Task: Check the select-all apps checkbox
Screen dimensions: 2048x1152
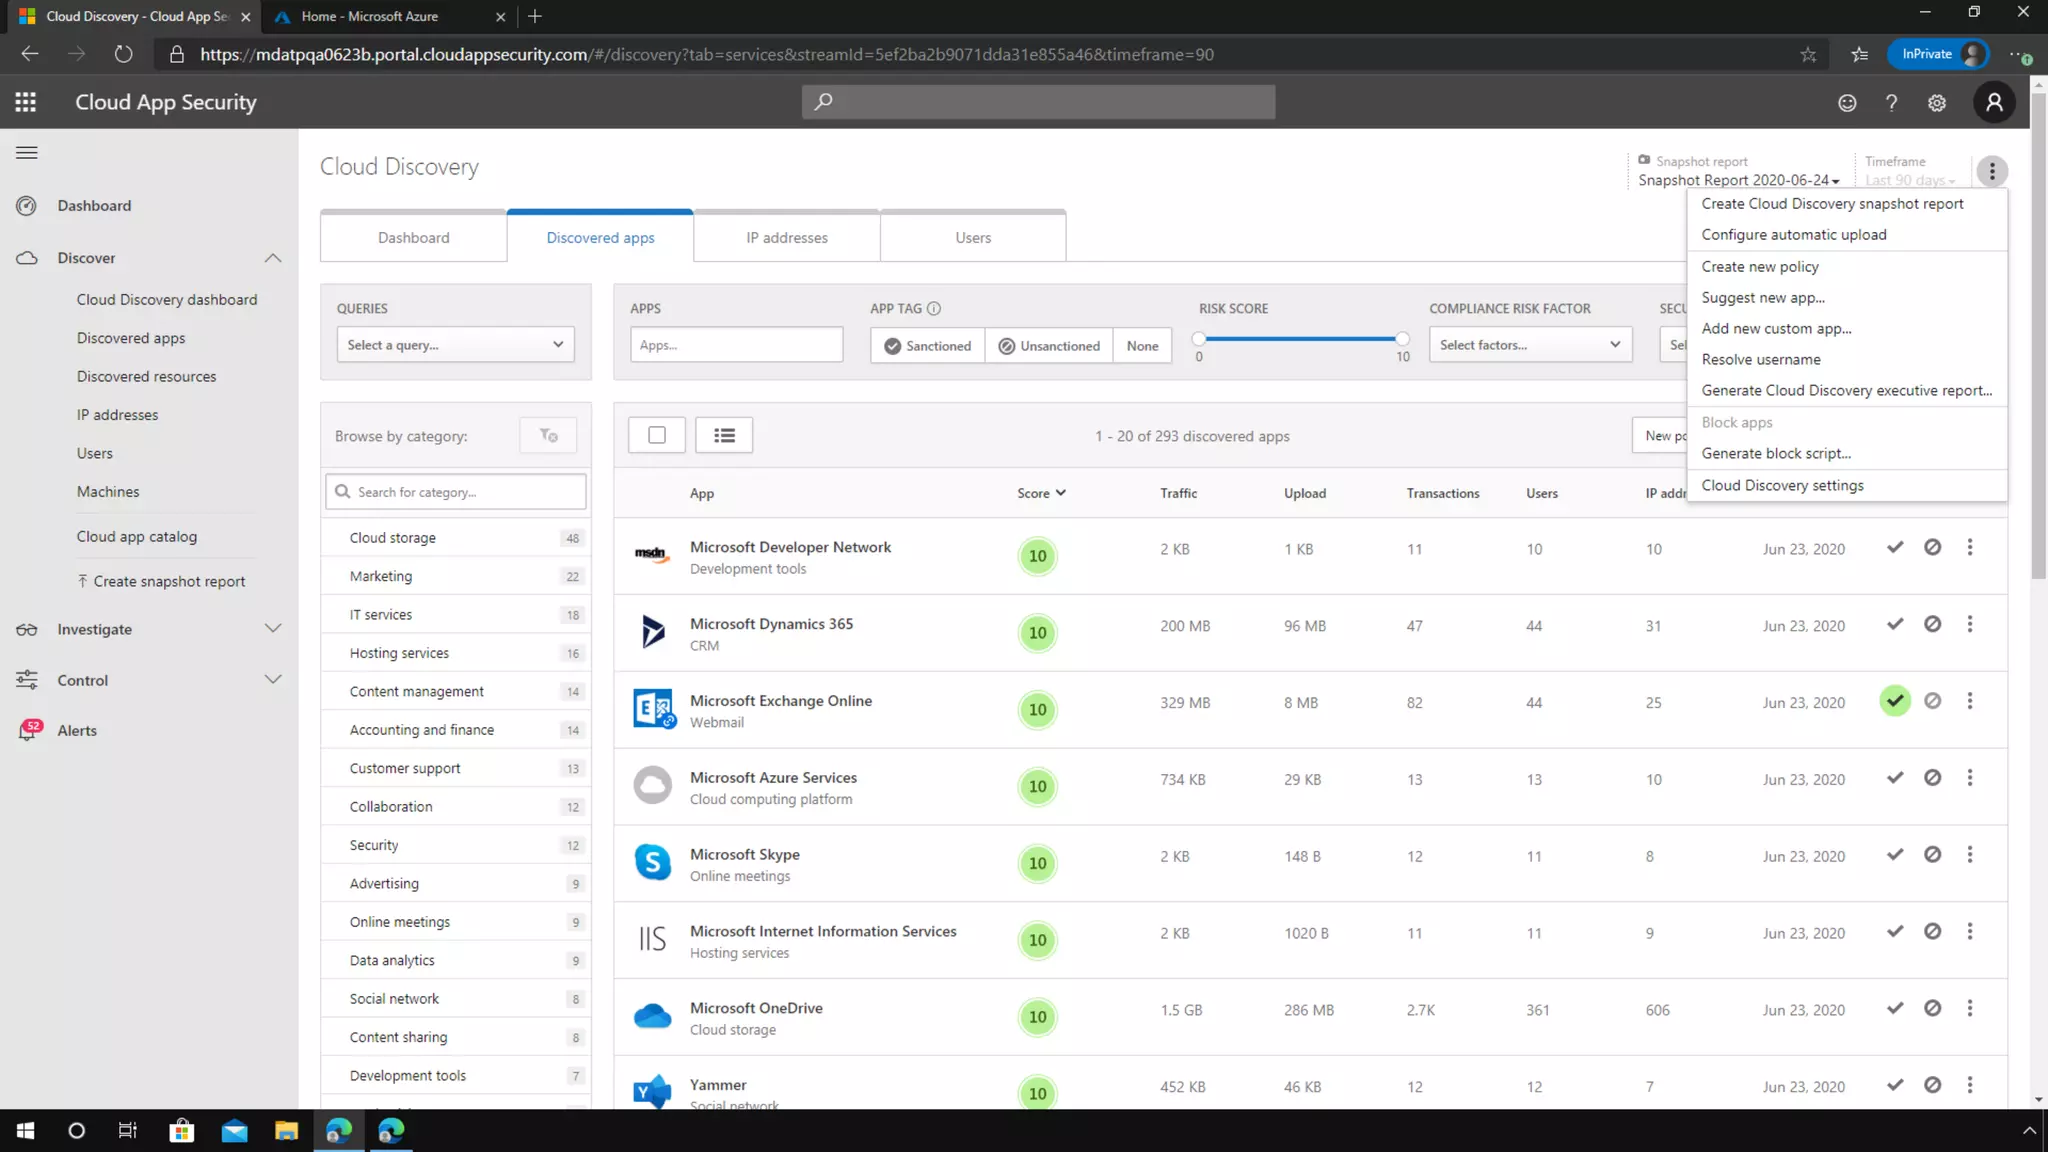Action: click(657, 435)
